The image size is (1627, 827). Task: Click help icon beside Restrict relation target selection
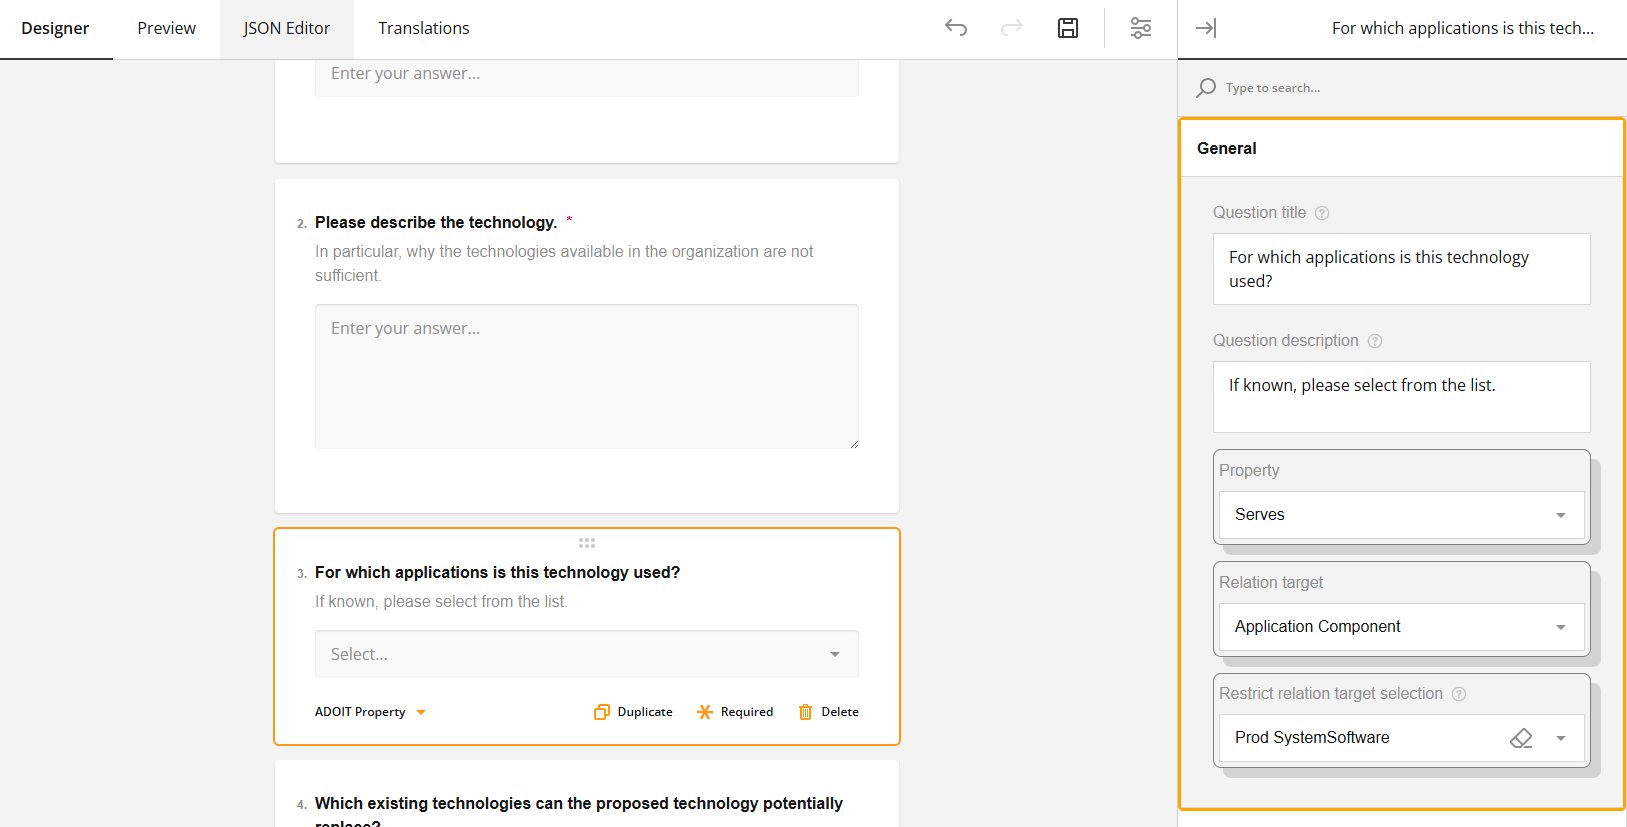tap(1459, 694)
